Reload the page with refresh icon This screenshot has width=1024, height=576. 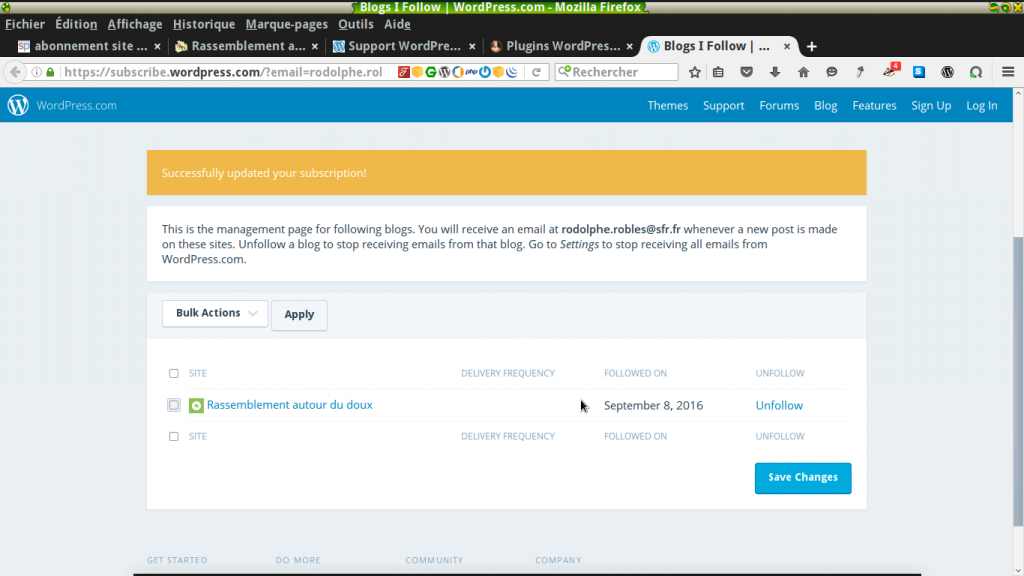pos(537,72)
